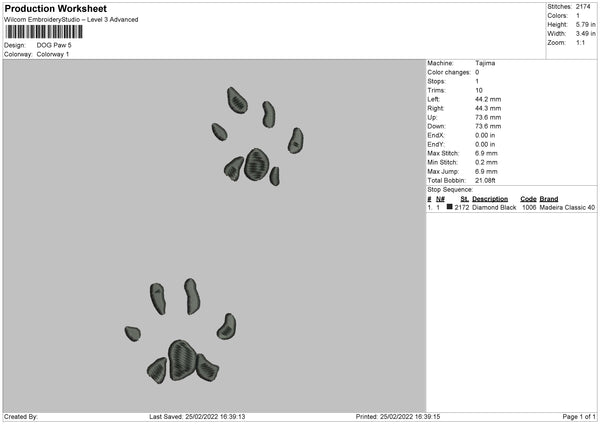Select the large pad of the upper paw
Viewport: 600px width, 424px height.
[x=256, y=165]
